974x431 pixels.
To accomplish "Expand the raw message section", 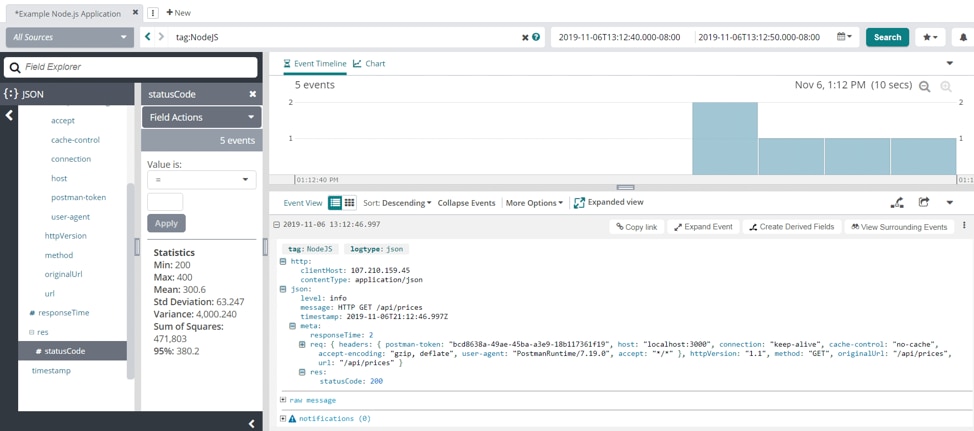I will 284,400.
